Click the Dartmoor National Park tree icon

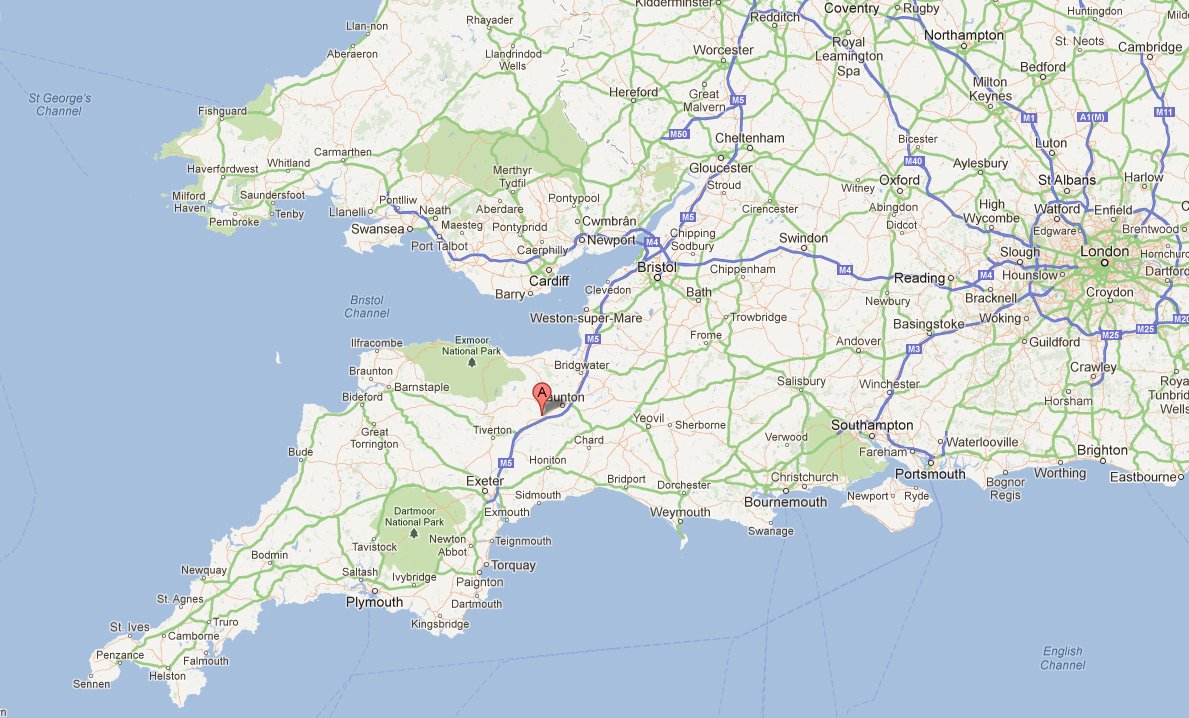(413, 534)
